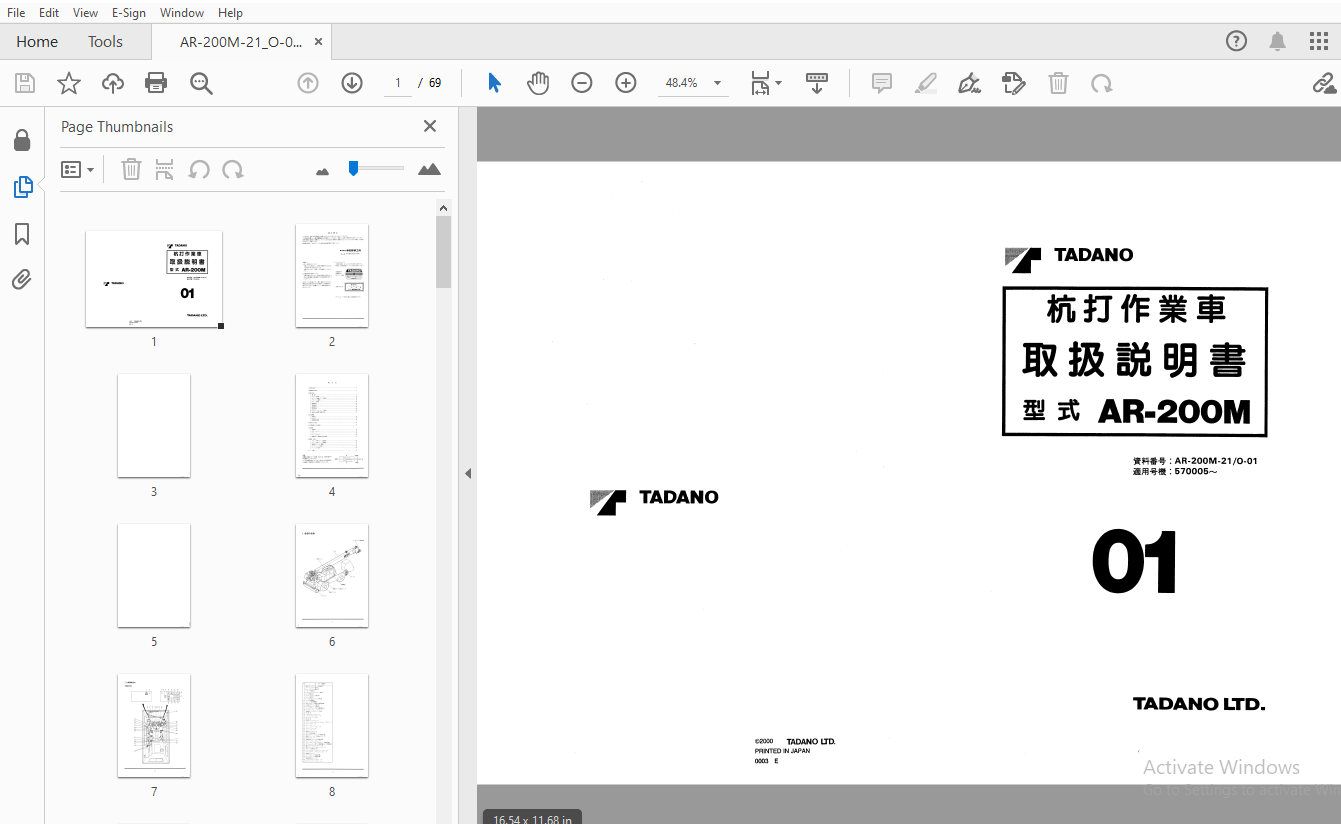Expand the fit page options arrow
Image resolution: width=1341 pixels, height=824 pixels.
[779, 83]
